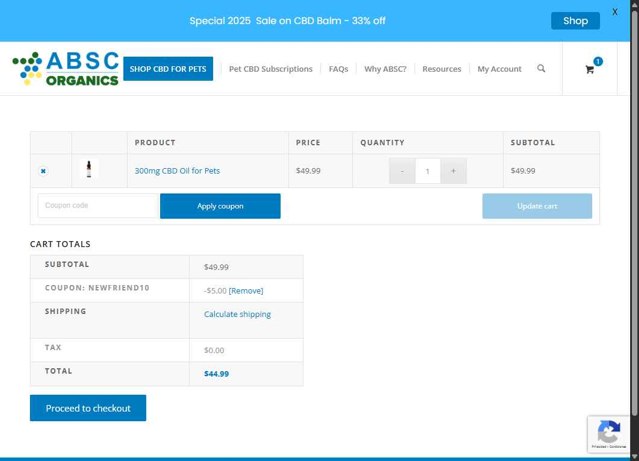Open the product bottle thumbnail

[x=89, y=169]
